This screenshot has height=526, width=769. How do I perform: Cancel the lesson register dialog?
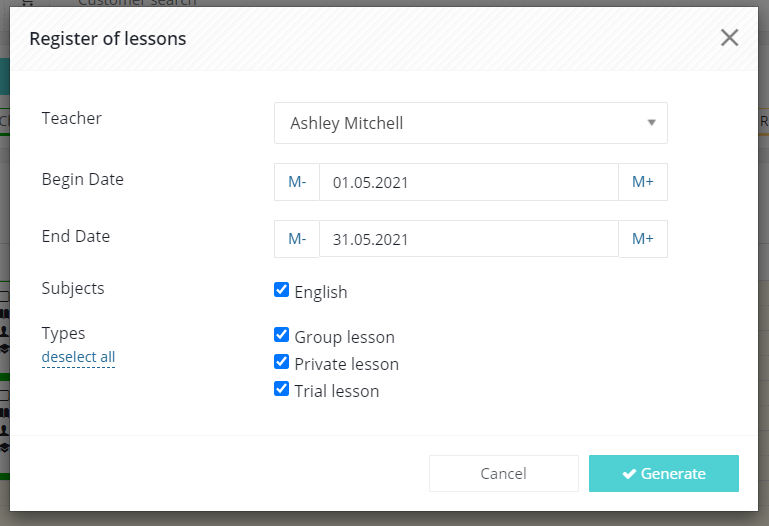(x=504, y=474)
